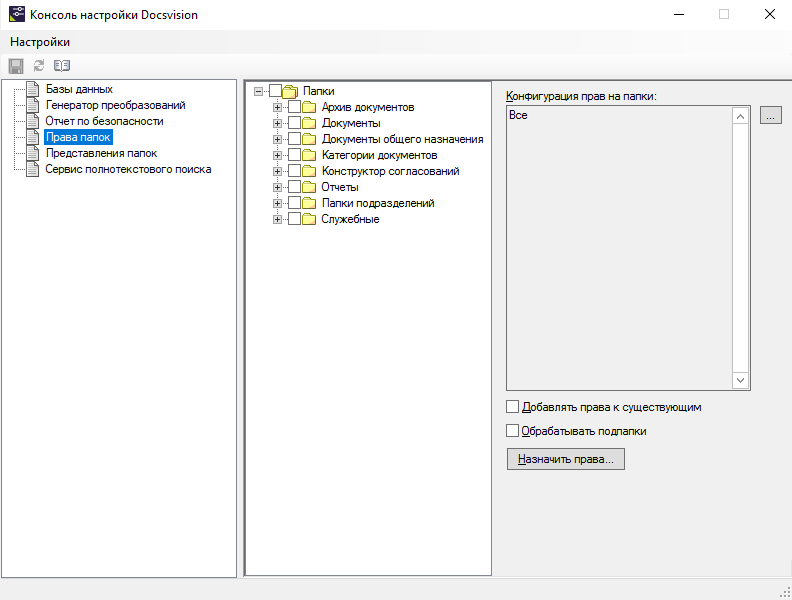Expand the Служебные folder node

(x=277, y=219)
